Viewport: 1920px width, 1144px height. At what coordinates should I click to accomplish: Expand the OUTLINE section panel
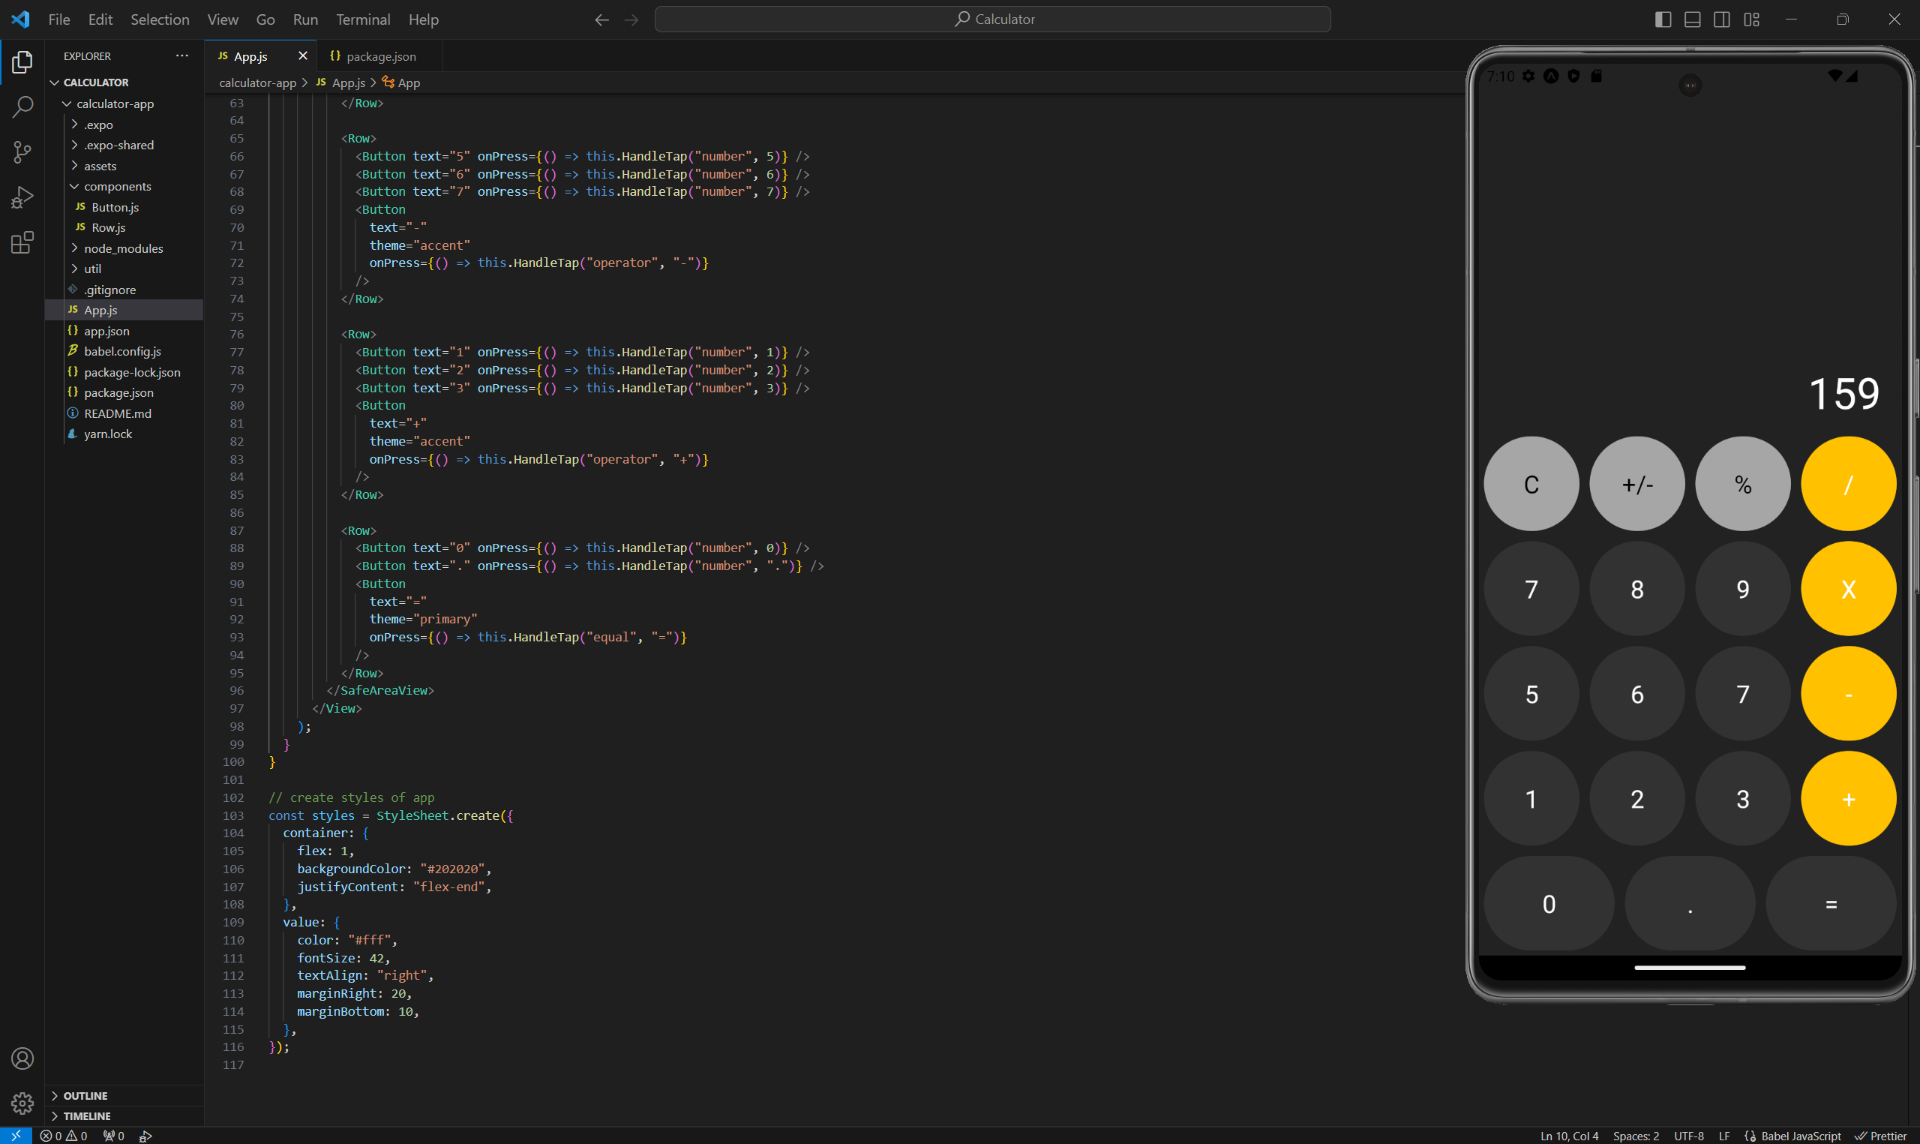click(54, 1095)
